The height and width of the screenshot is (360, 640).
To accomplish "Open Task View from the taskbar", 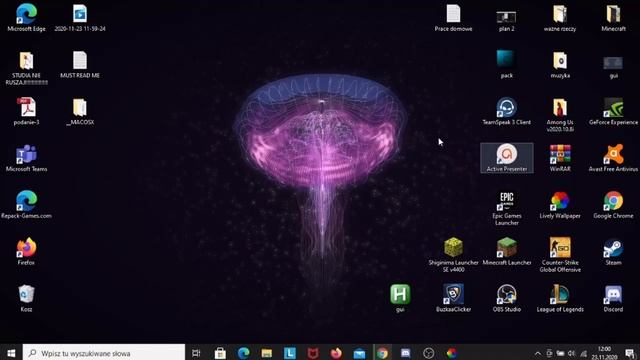I will (x=196, y=353).
